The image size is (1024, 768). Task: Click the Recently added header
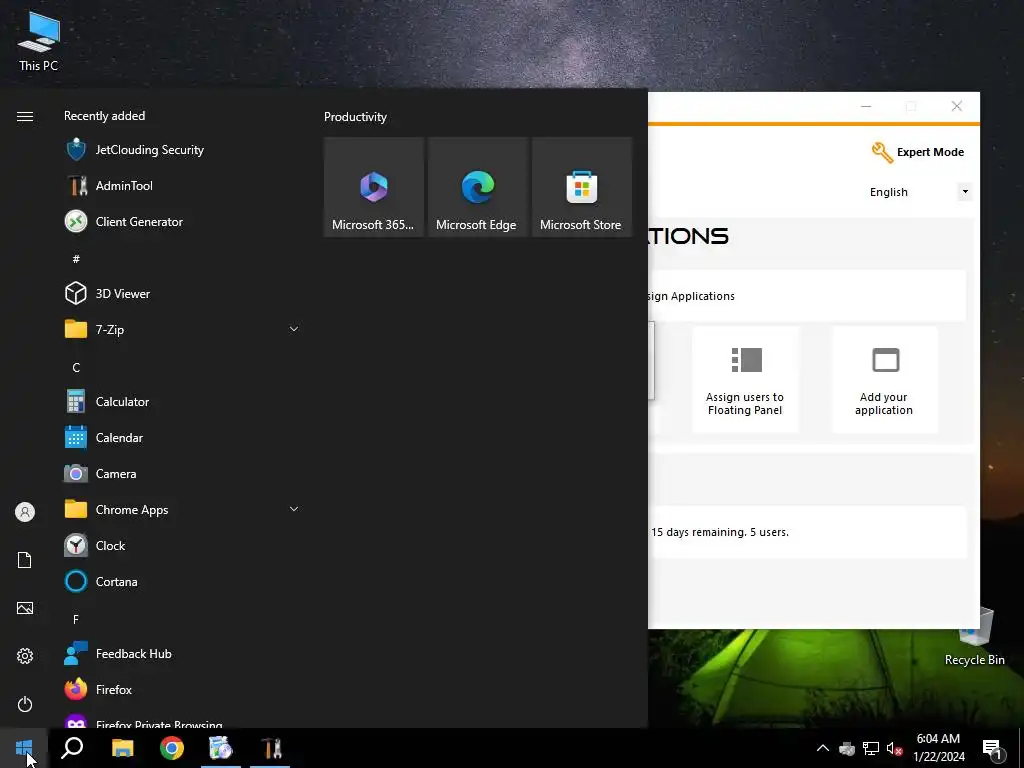(x=104, y=116)
